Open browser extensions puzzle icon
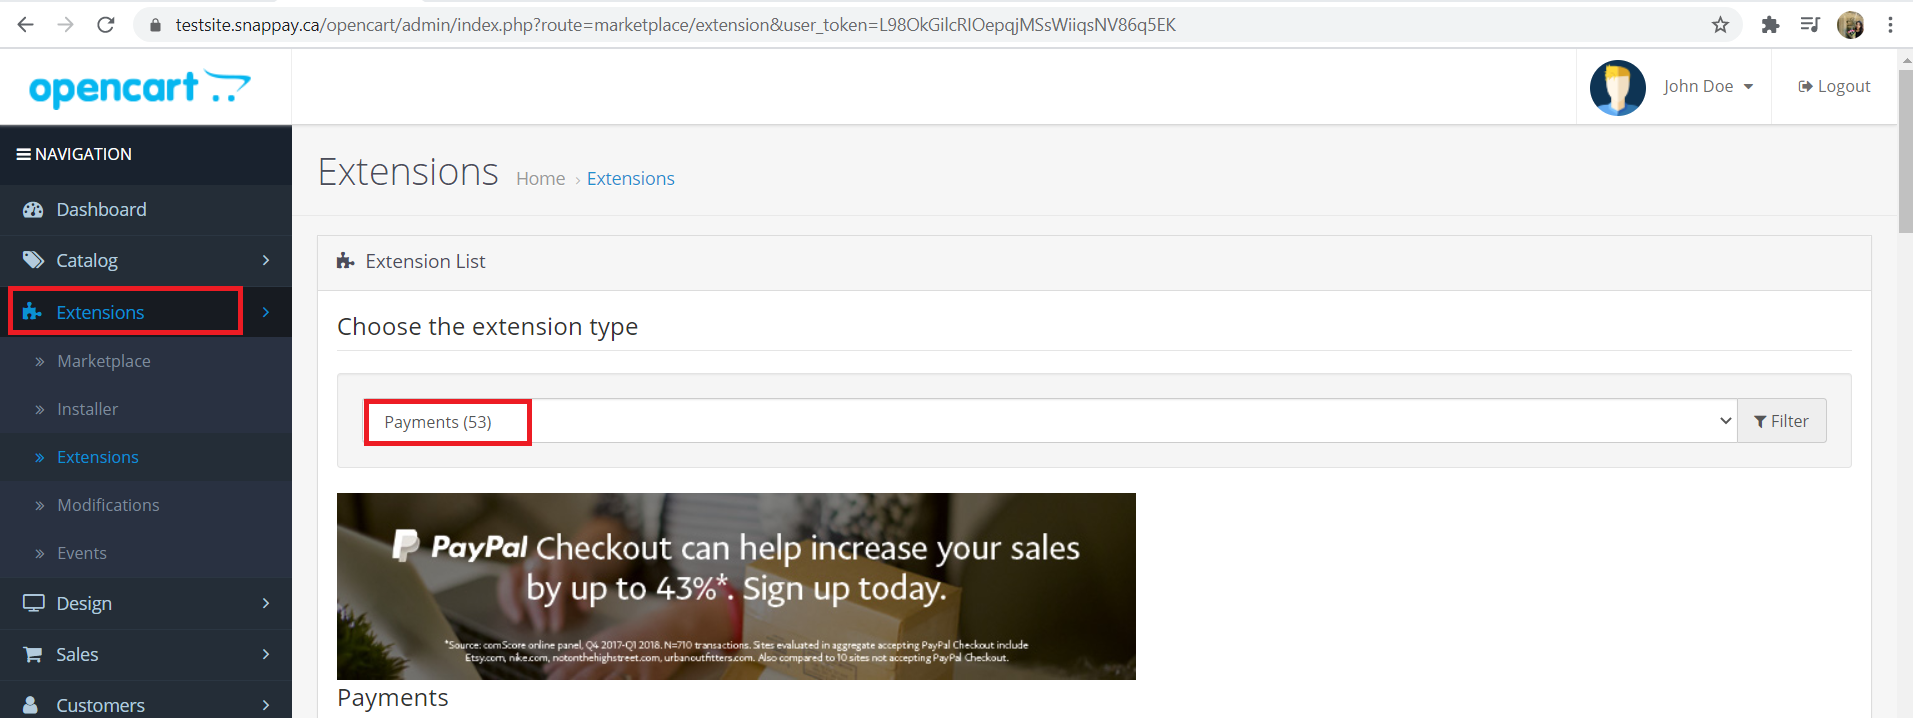This screenshot has height=718, width=1913. (x=1770, y=25)
